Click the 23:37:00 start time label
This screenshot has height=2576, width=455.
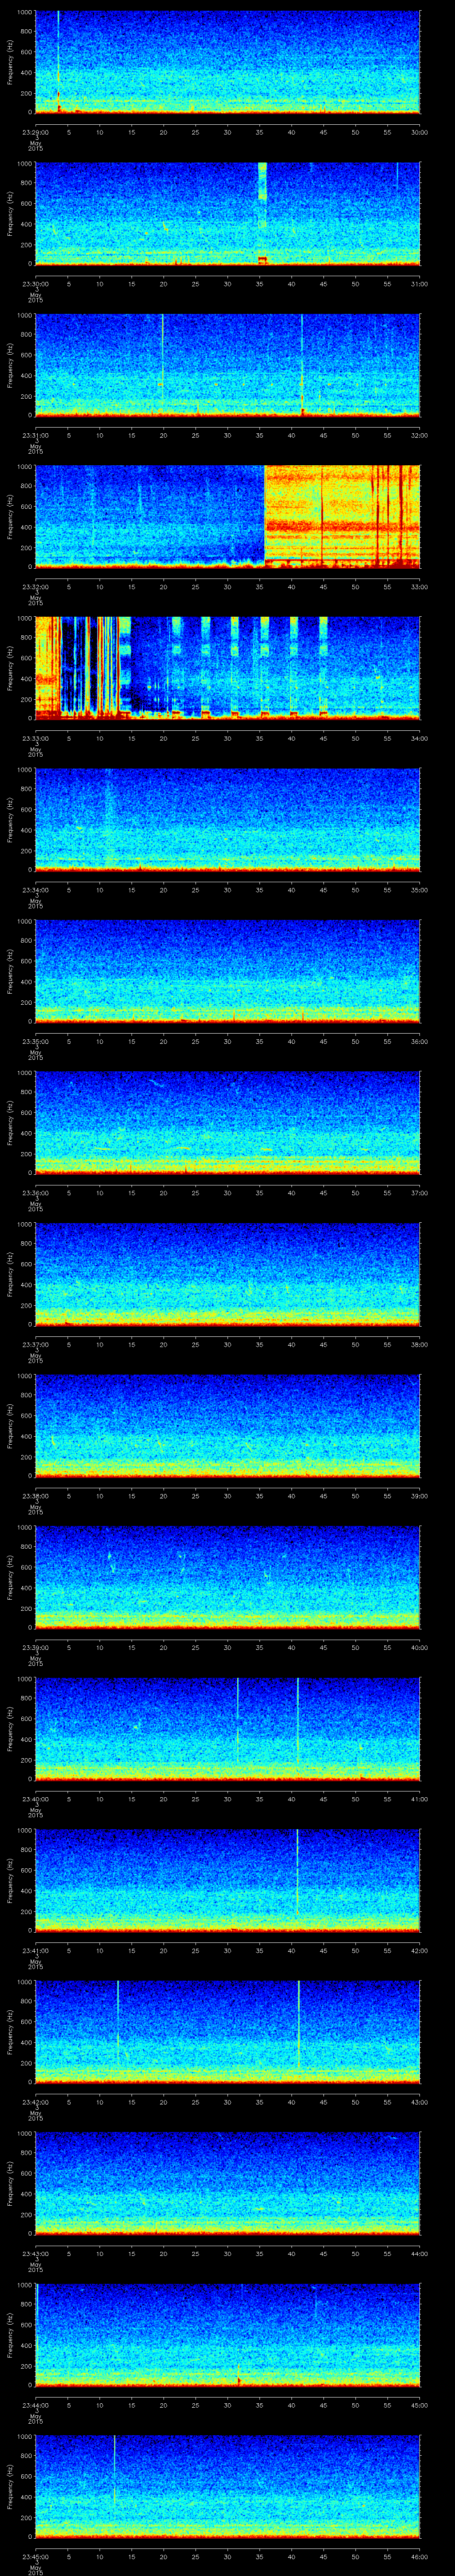click(x=35, y=1344)
